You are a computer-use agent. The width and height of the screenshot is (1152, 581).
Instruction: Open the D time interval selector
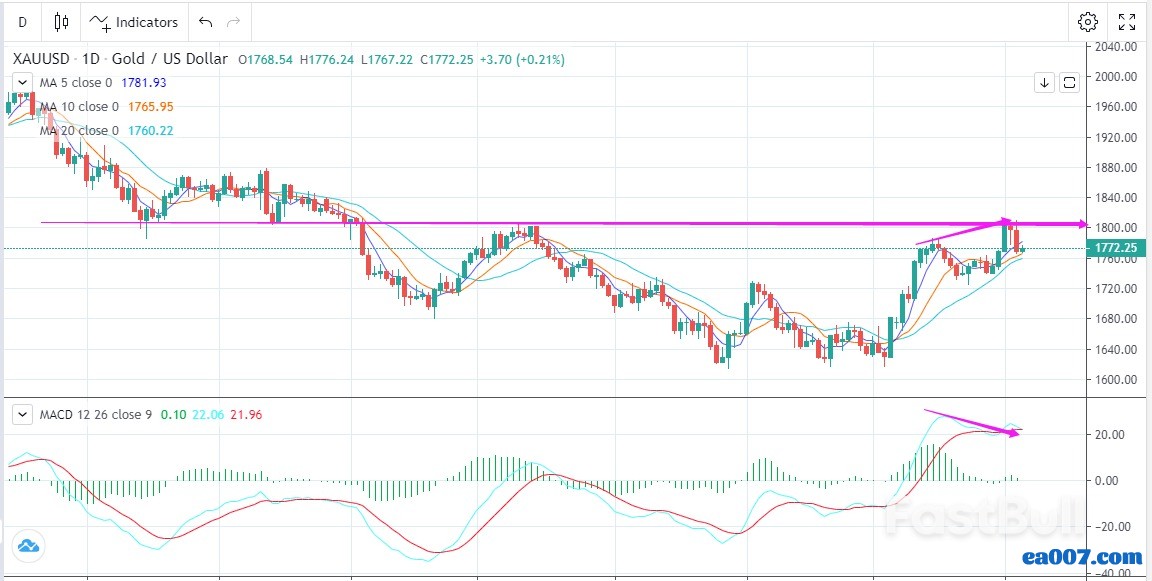[x=22, y=22]
